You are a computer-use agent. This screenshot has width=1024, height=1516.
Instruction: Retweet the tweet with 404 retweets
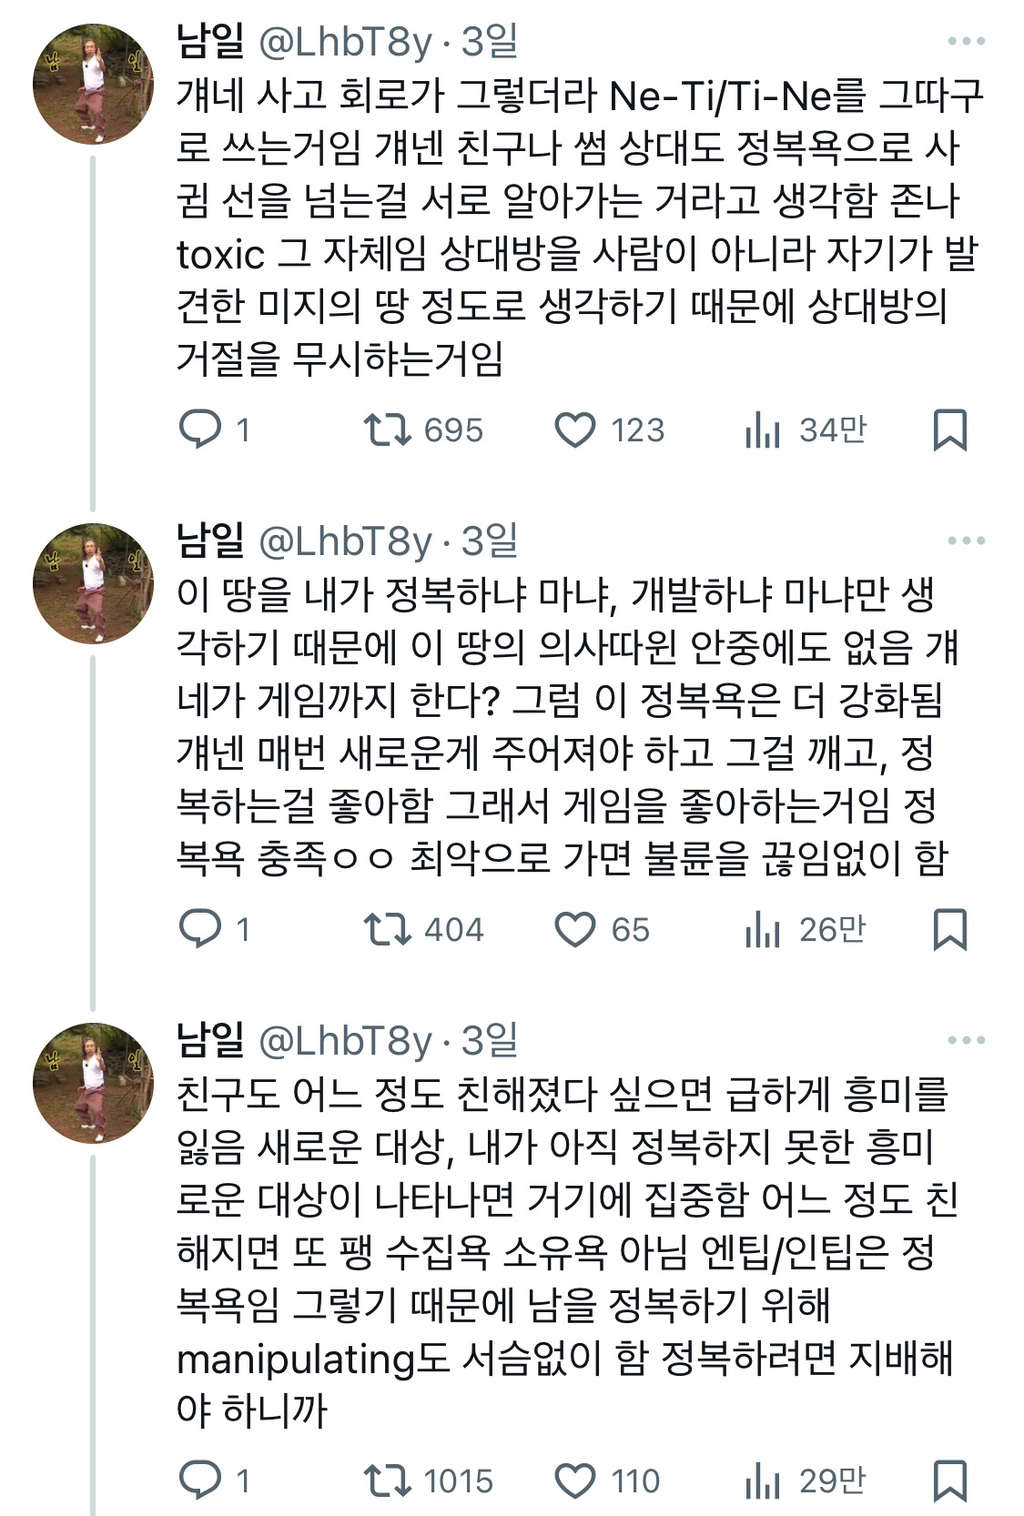click(x=387, y=930)
